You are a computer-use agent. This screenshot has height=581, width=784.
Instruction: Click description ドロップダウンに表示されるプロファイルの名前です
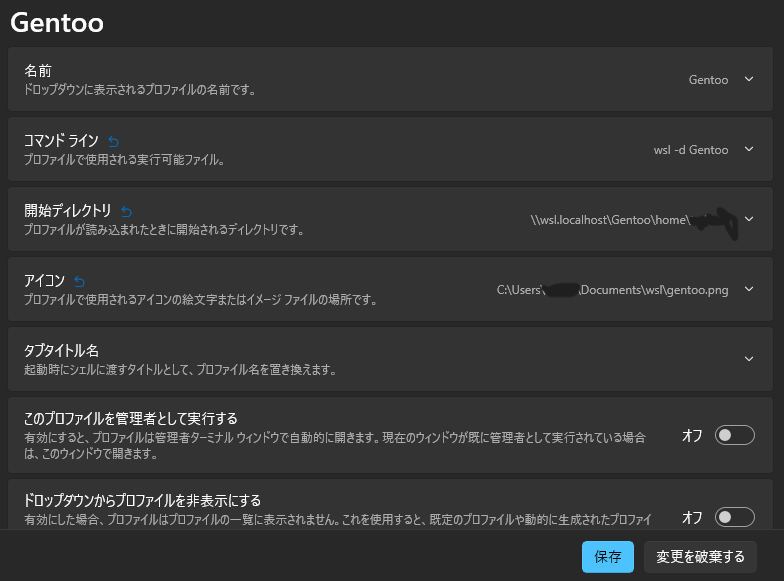click(x=140, y=90)
